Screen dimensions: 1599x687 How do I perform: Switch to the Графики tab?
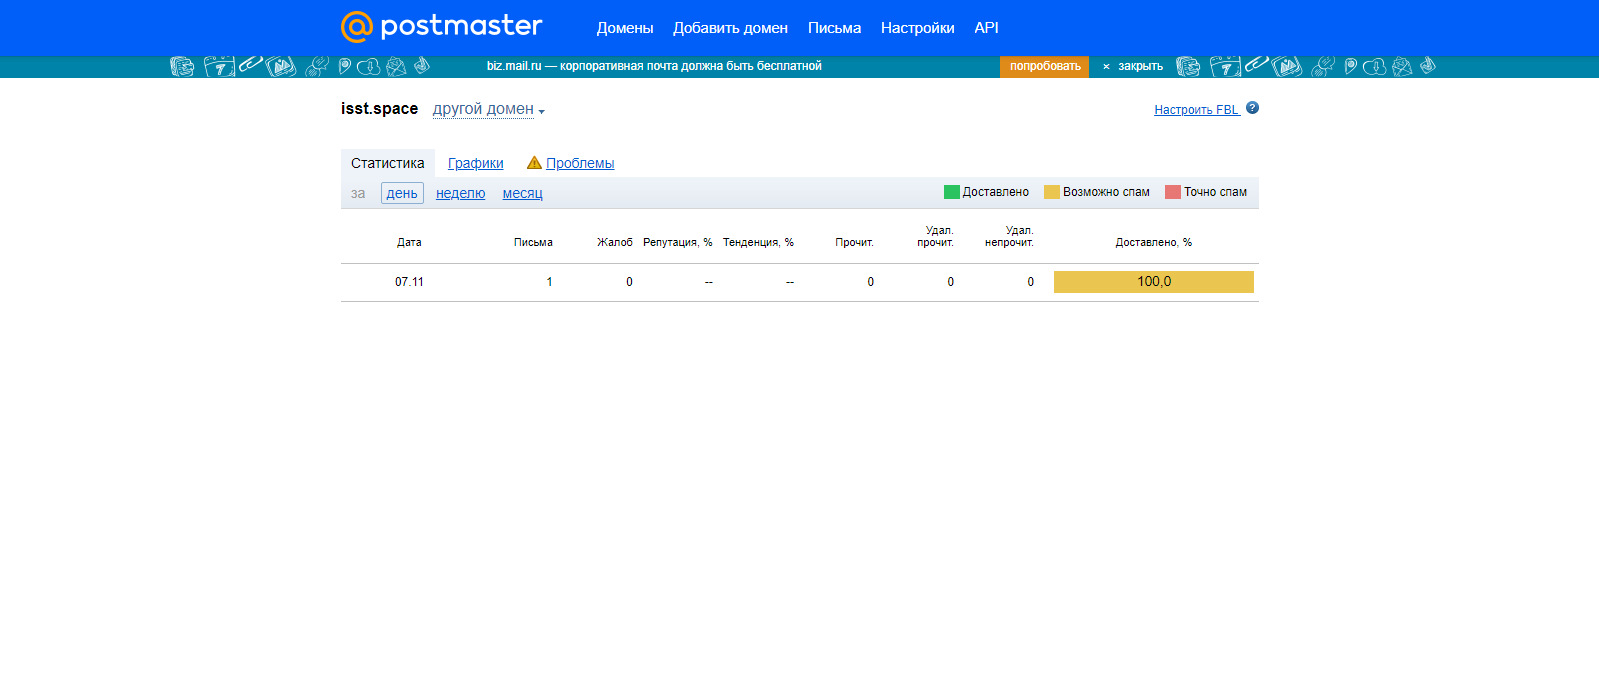pyautogui.click(x=475, y=163)
